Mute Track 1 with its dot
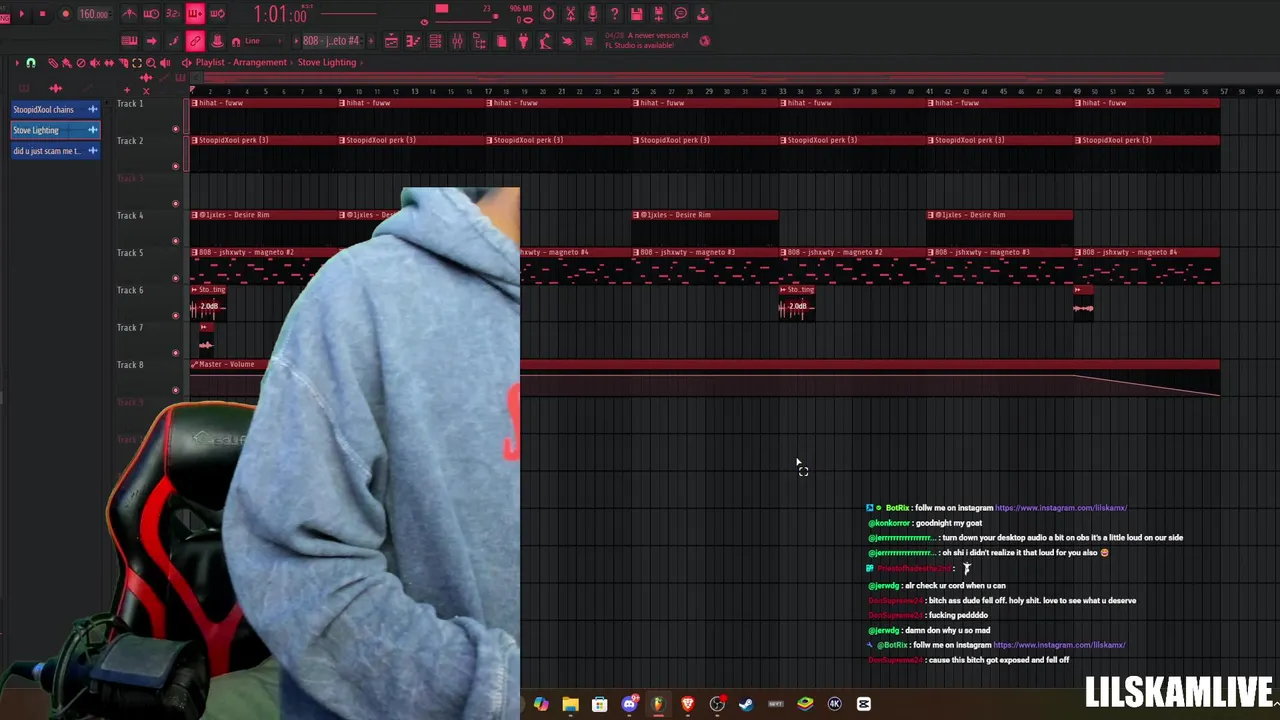Image resolution: width=1280 pixels, height=720 pixels. tap(176, 128)
